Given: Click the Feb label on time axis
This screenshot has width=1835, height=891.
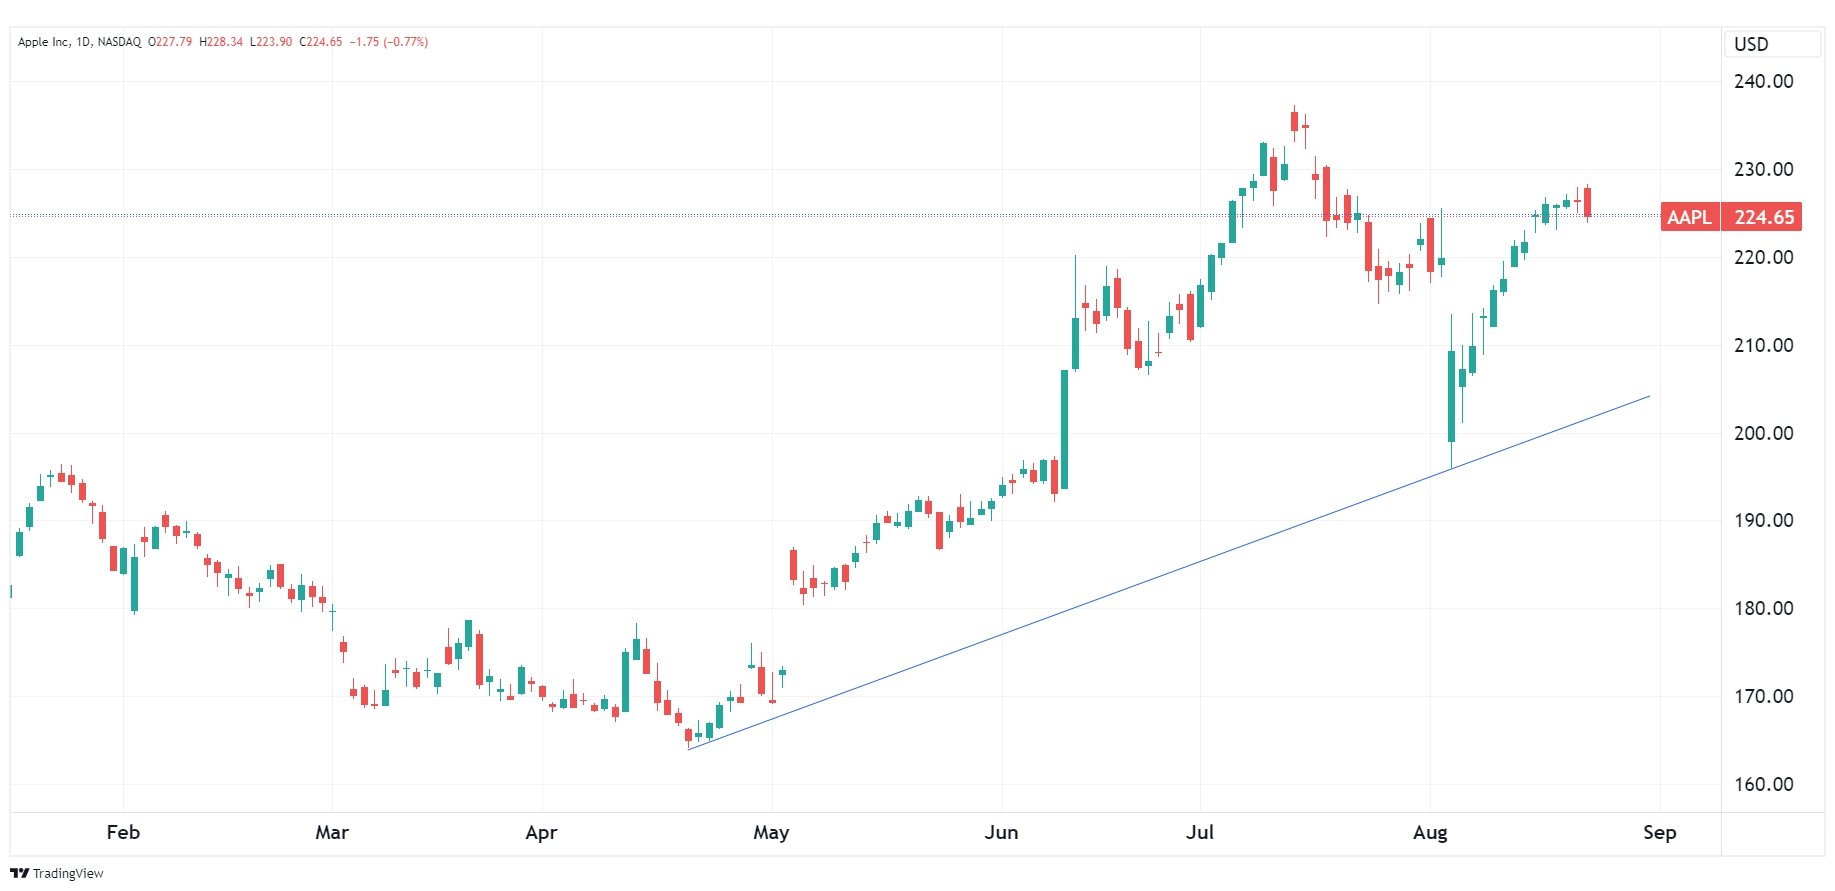Looking at the screenshot, I should tap(123, 832).
